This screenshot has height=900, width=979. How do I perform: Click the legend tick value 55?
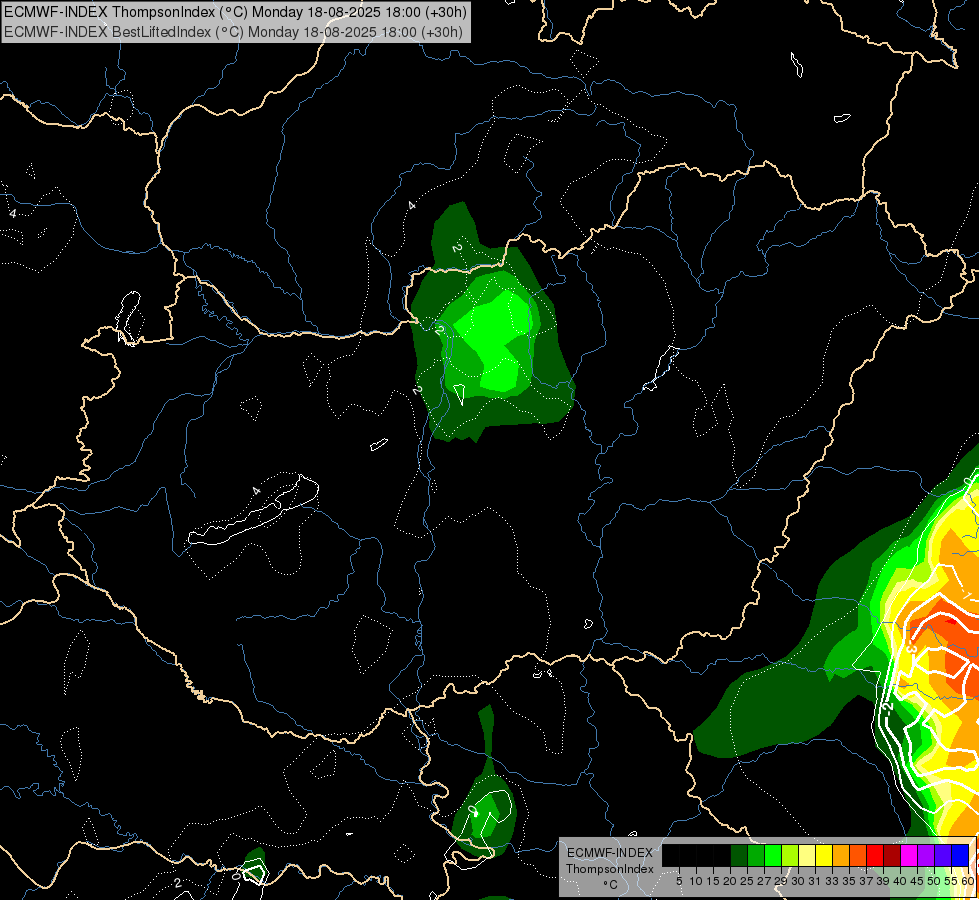[x=951, y=881]
